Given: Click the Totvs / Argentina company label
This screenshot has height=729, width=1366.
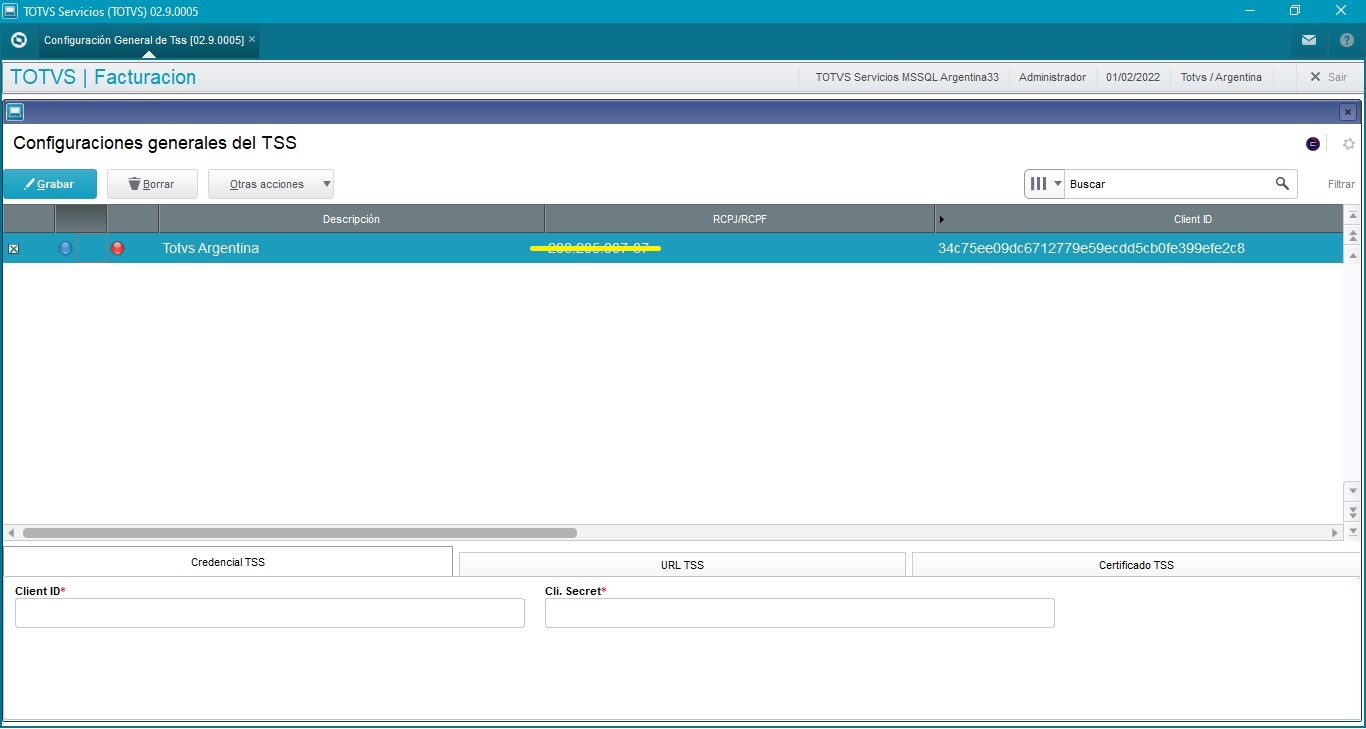Looking at the screenshot, I should (x=1221, y=77).
